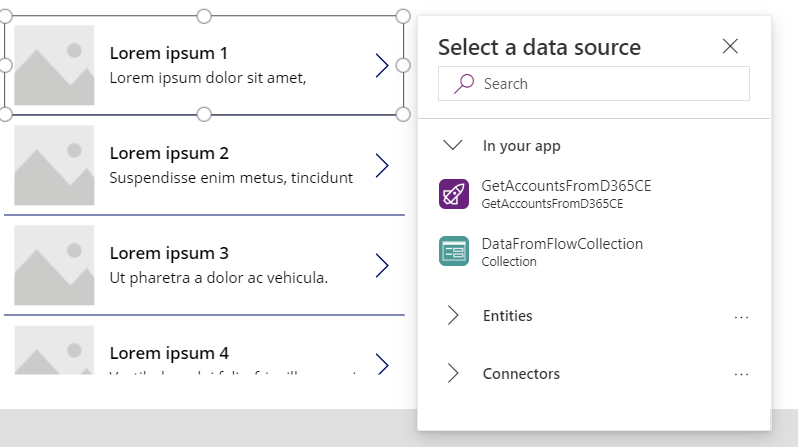Image resolution: width=798 pixels, height=447 pixels.
Task: Click the Entities section label
Action: click(507, 316)
